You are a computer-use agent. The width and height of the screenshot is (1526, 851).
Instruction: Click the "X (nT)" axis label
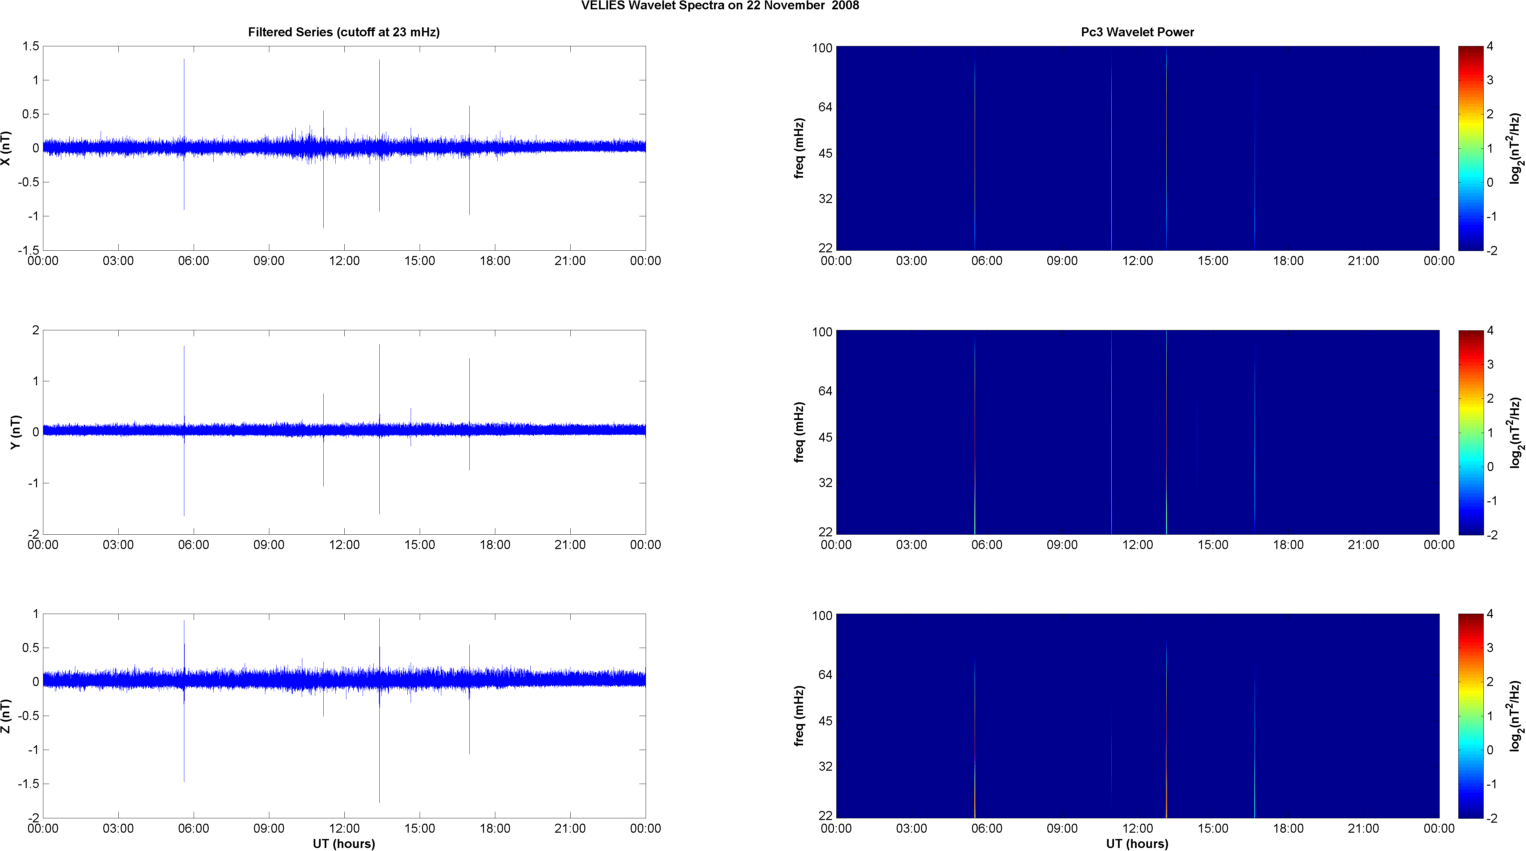point(7,148)
